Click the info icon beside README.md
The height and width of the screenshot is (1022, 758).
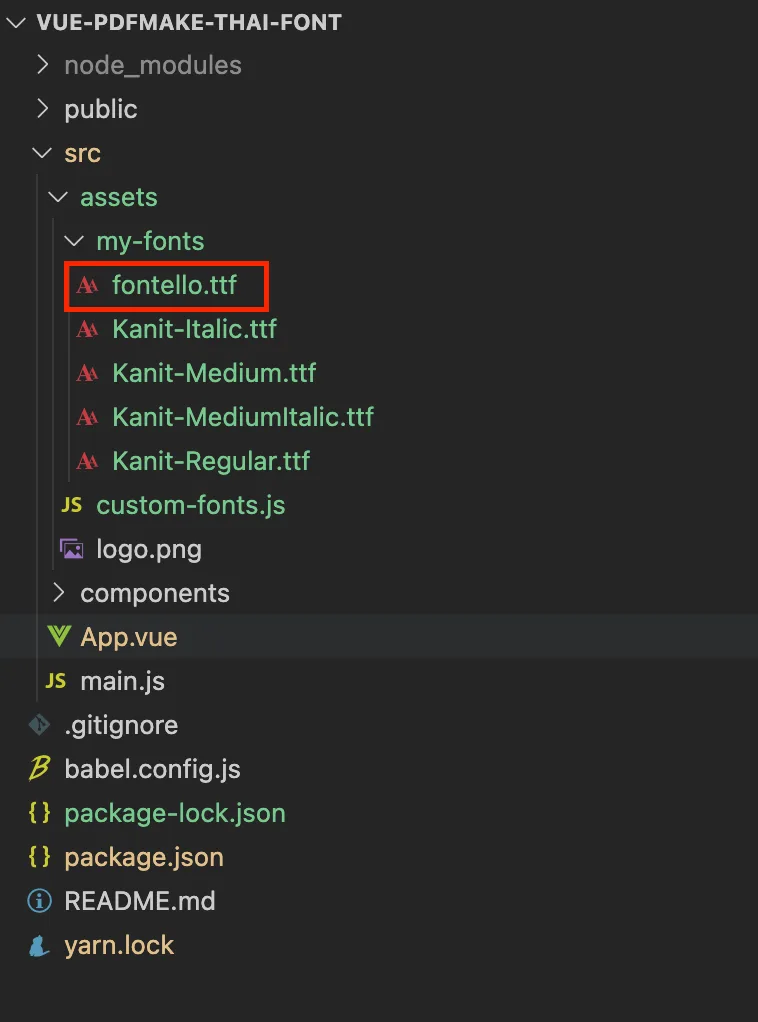(x=40, y=901)
